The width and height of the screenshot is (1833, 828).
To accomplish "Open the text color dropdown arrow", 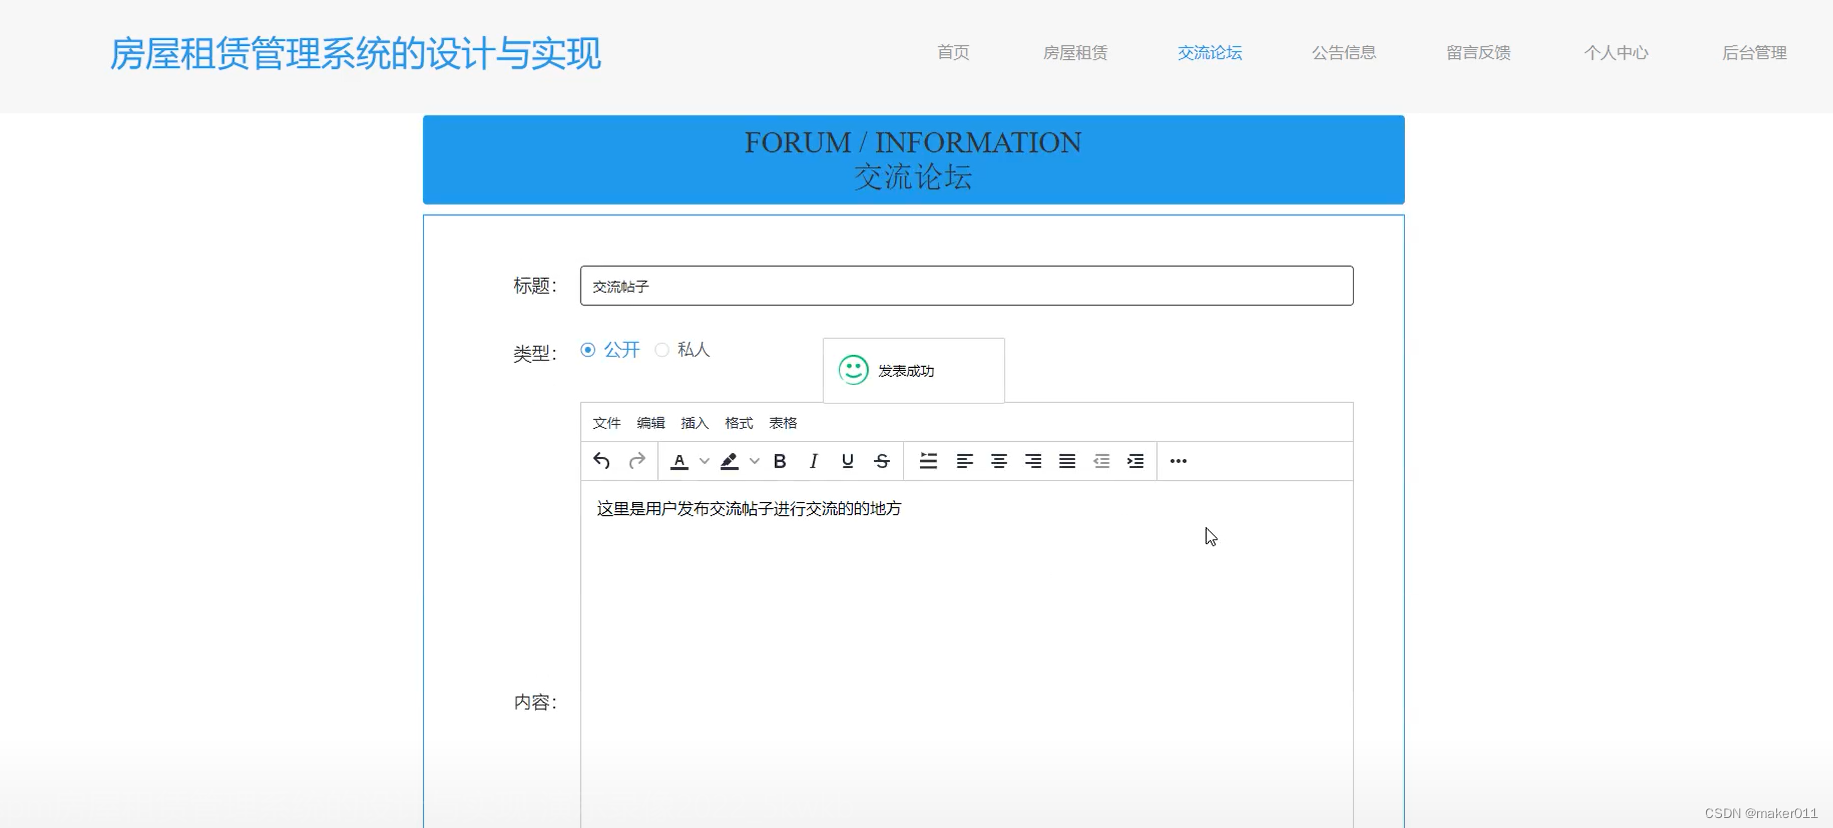I will pos(704,461).
